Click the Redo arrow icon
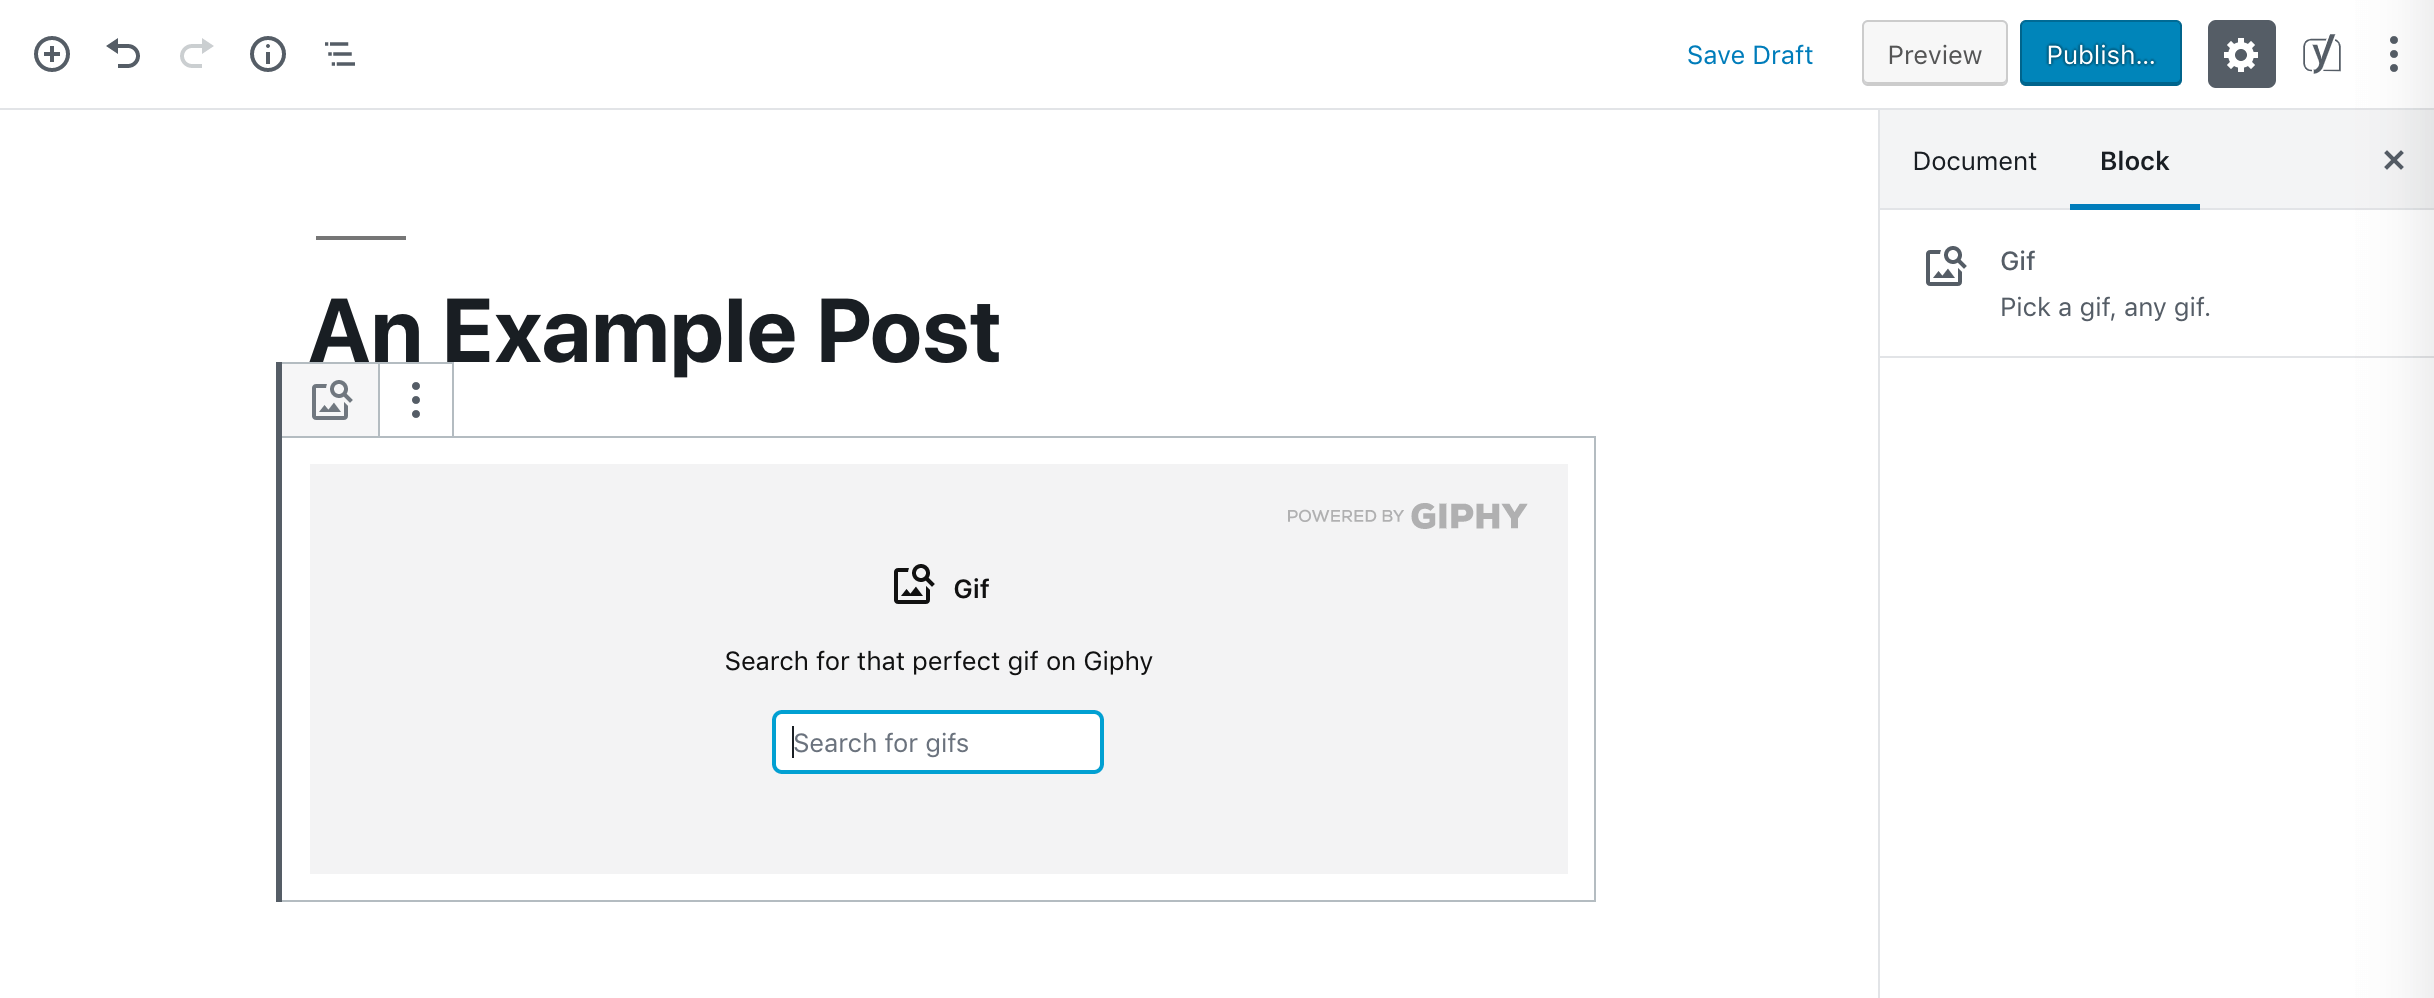Viewport: 2434px width, 998px height. [196, 54]
